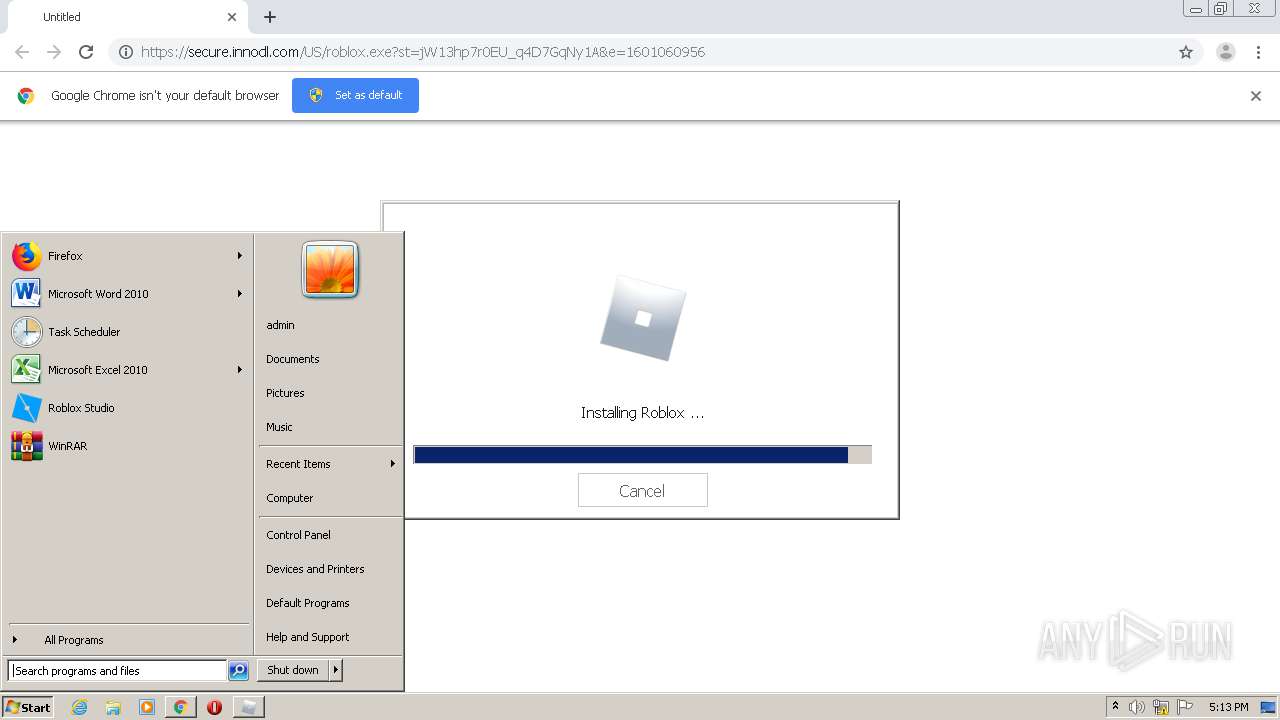Expand the Microsoft Word 2010 submenu arrow
1280x720 pixels.
tap(240, 294)
